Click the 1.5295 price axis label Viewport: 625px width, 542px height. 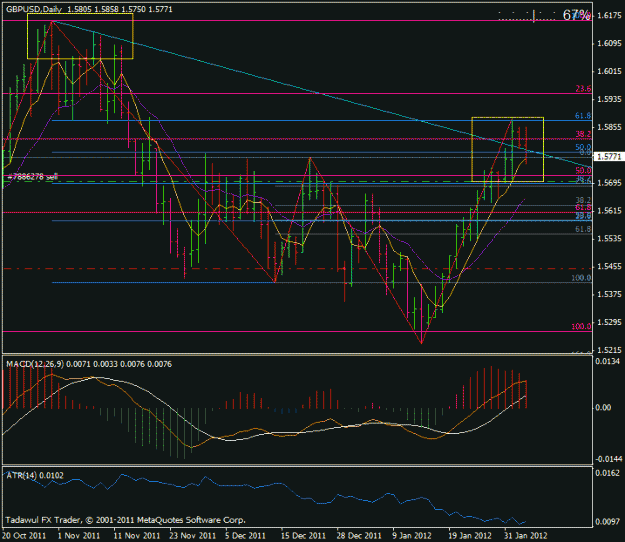point(609,322)
